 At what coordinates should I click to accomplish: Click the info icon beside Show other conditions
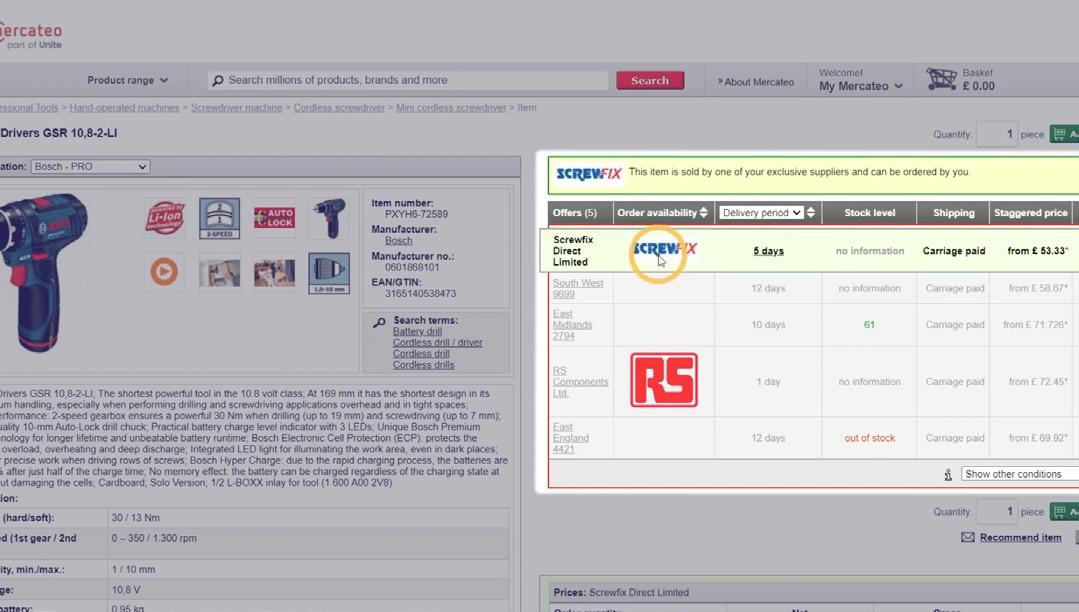[948, 474]
